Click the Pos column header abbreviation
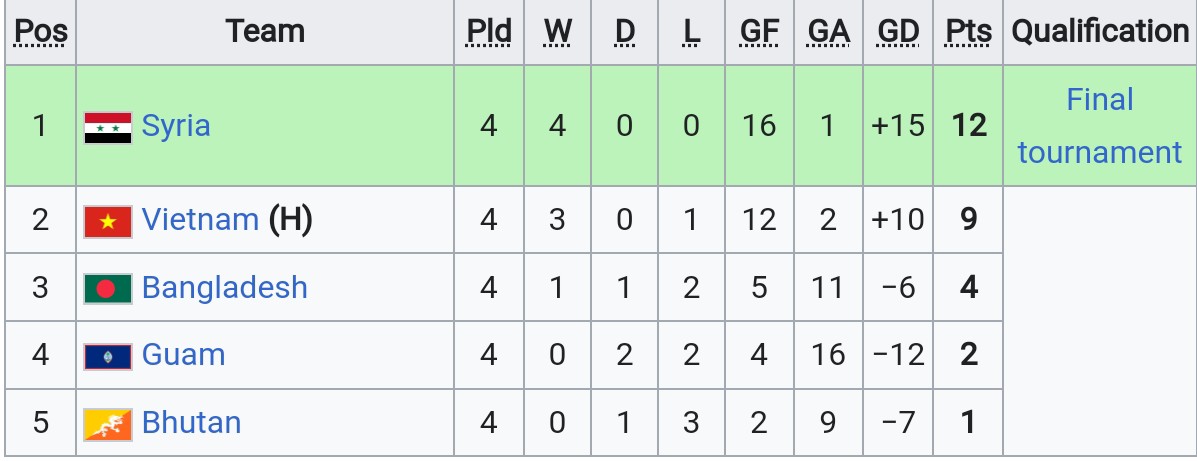This screenshot has width=1197, height=461. [x=40, y=32]
